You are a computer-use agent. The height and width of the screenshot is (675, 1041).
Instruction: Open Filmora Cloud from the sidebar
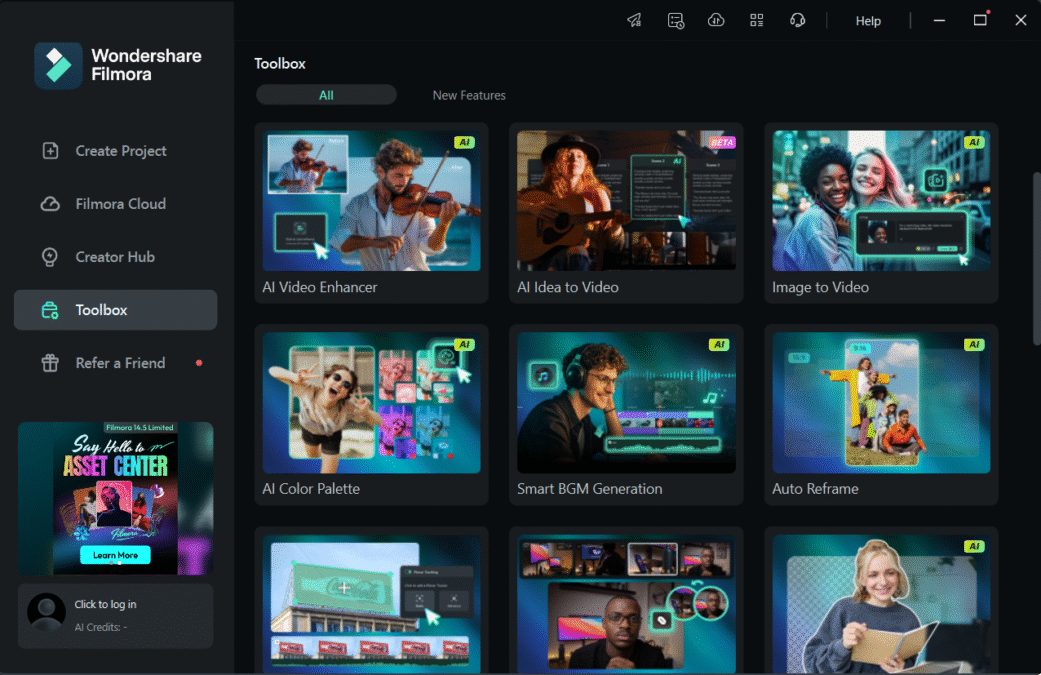(x=116, y=204)
